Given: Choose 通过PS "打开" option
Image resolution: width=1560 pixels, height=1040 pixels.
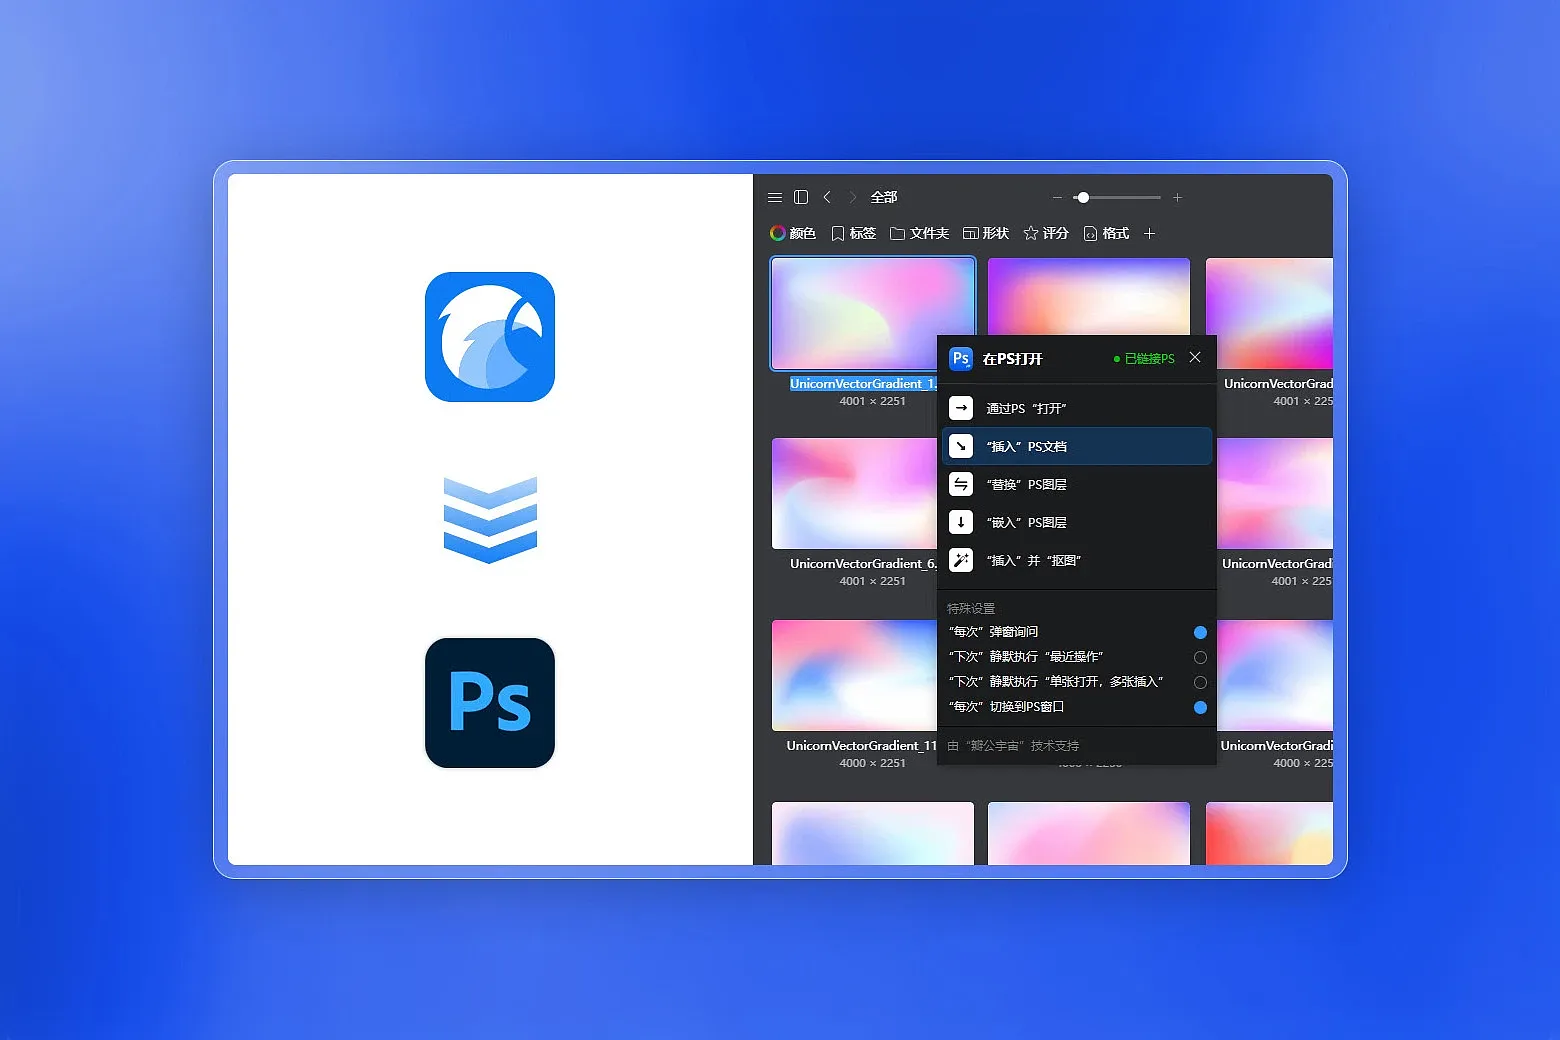Looking at the screenshot, I should click(x=1077, y=408).
